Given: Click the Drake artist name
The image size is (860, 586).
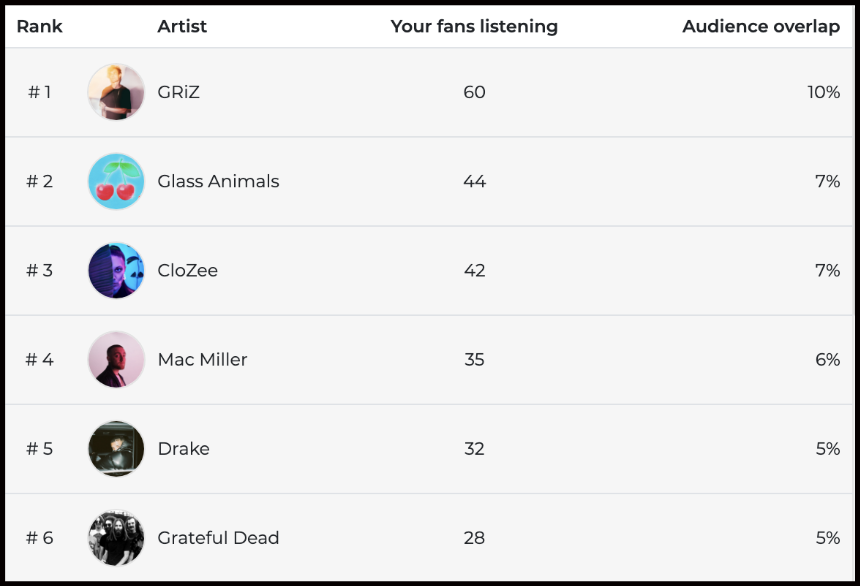Looking at the screenshot, I should pos(183,448).
